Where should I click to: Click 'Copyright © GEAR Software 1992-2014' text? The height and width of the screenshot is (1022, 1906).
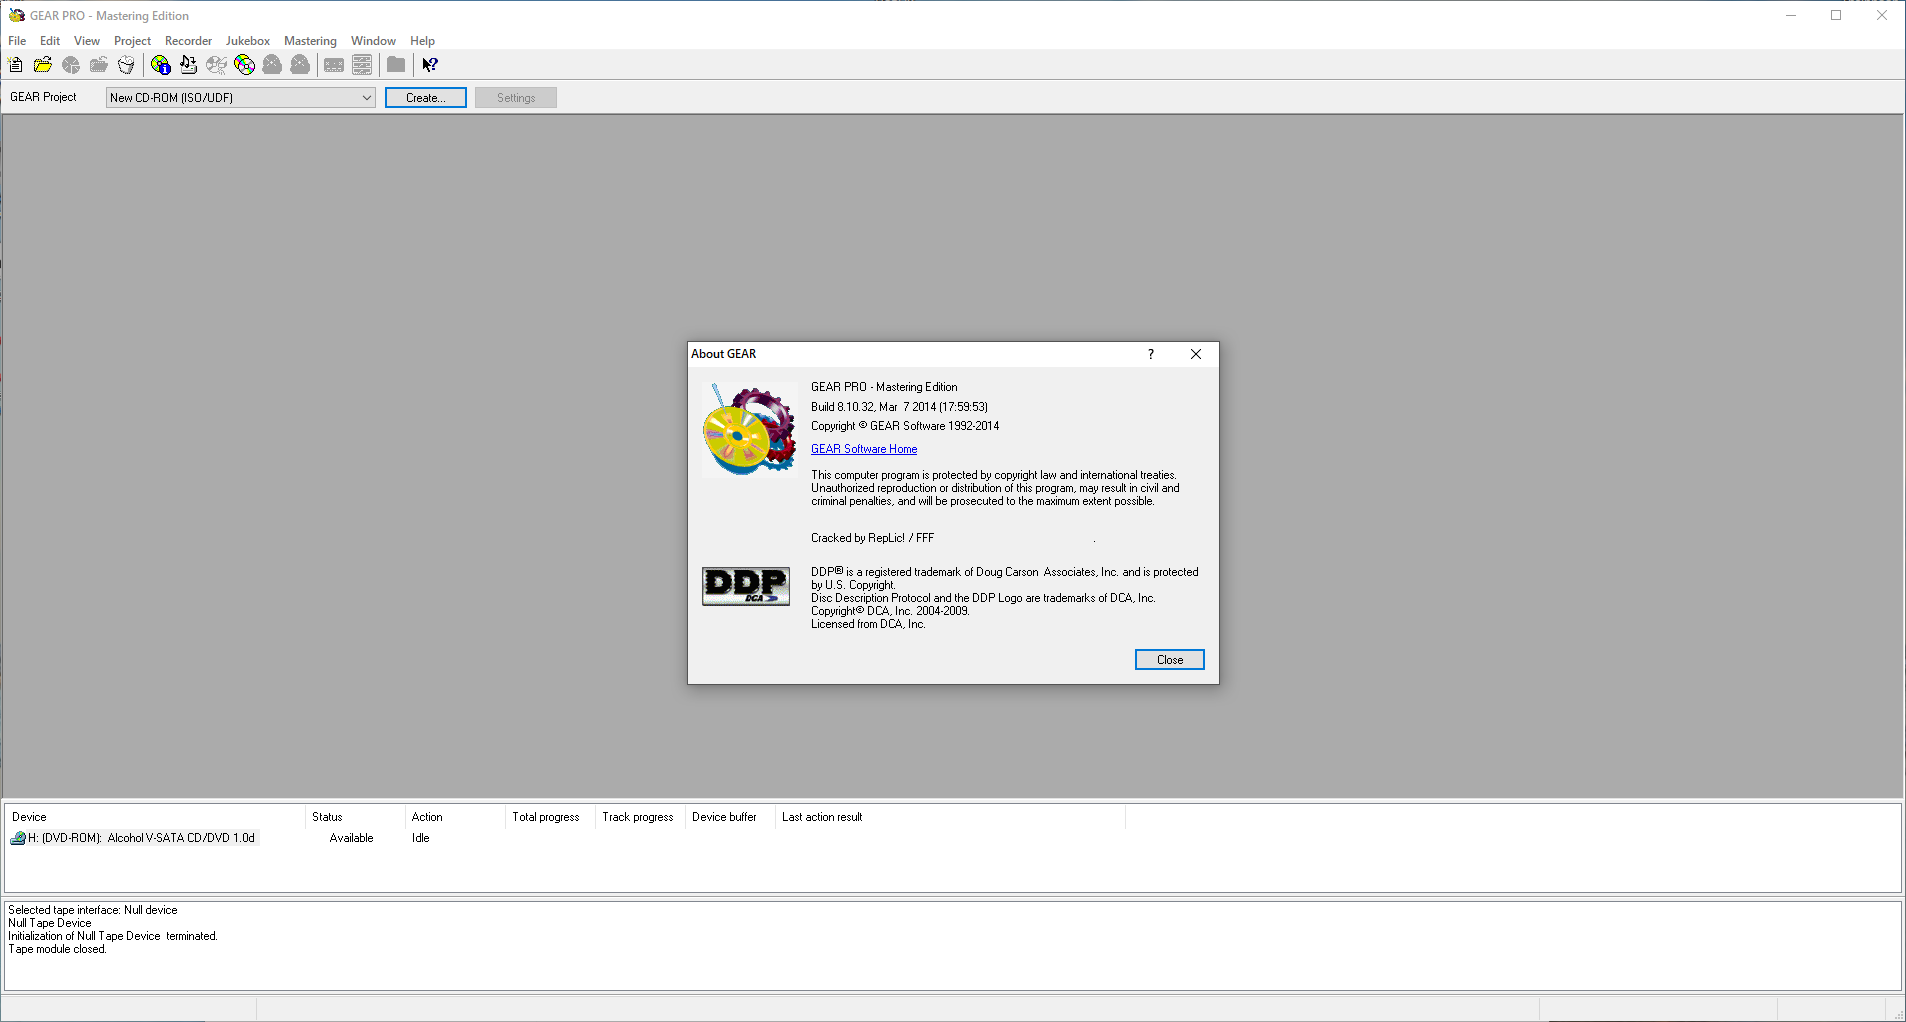coord(905,426)
